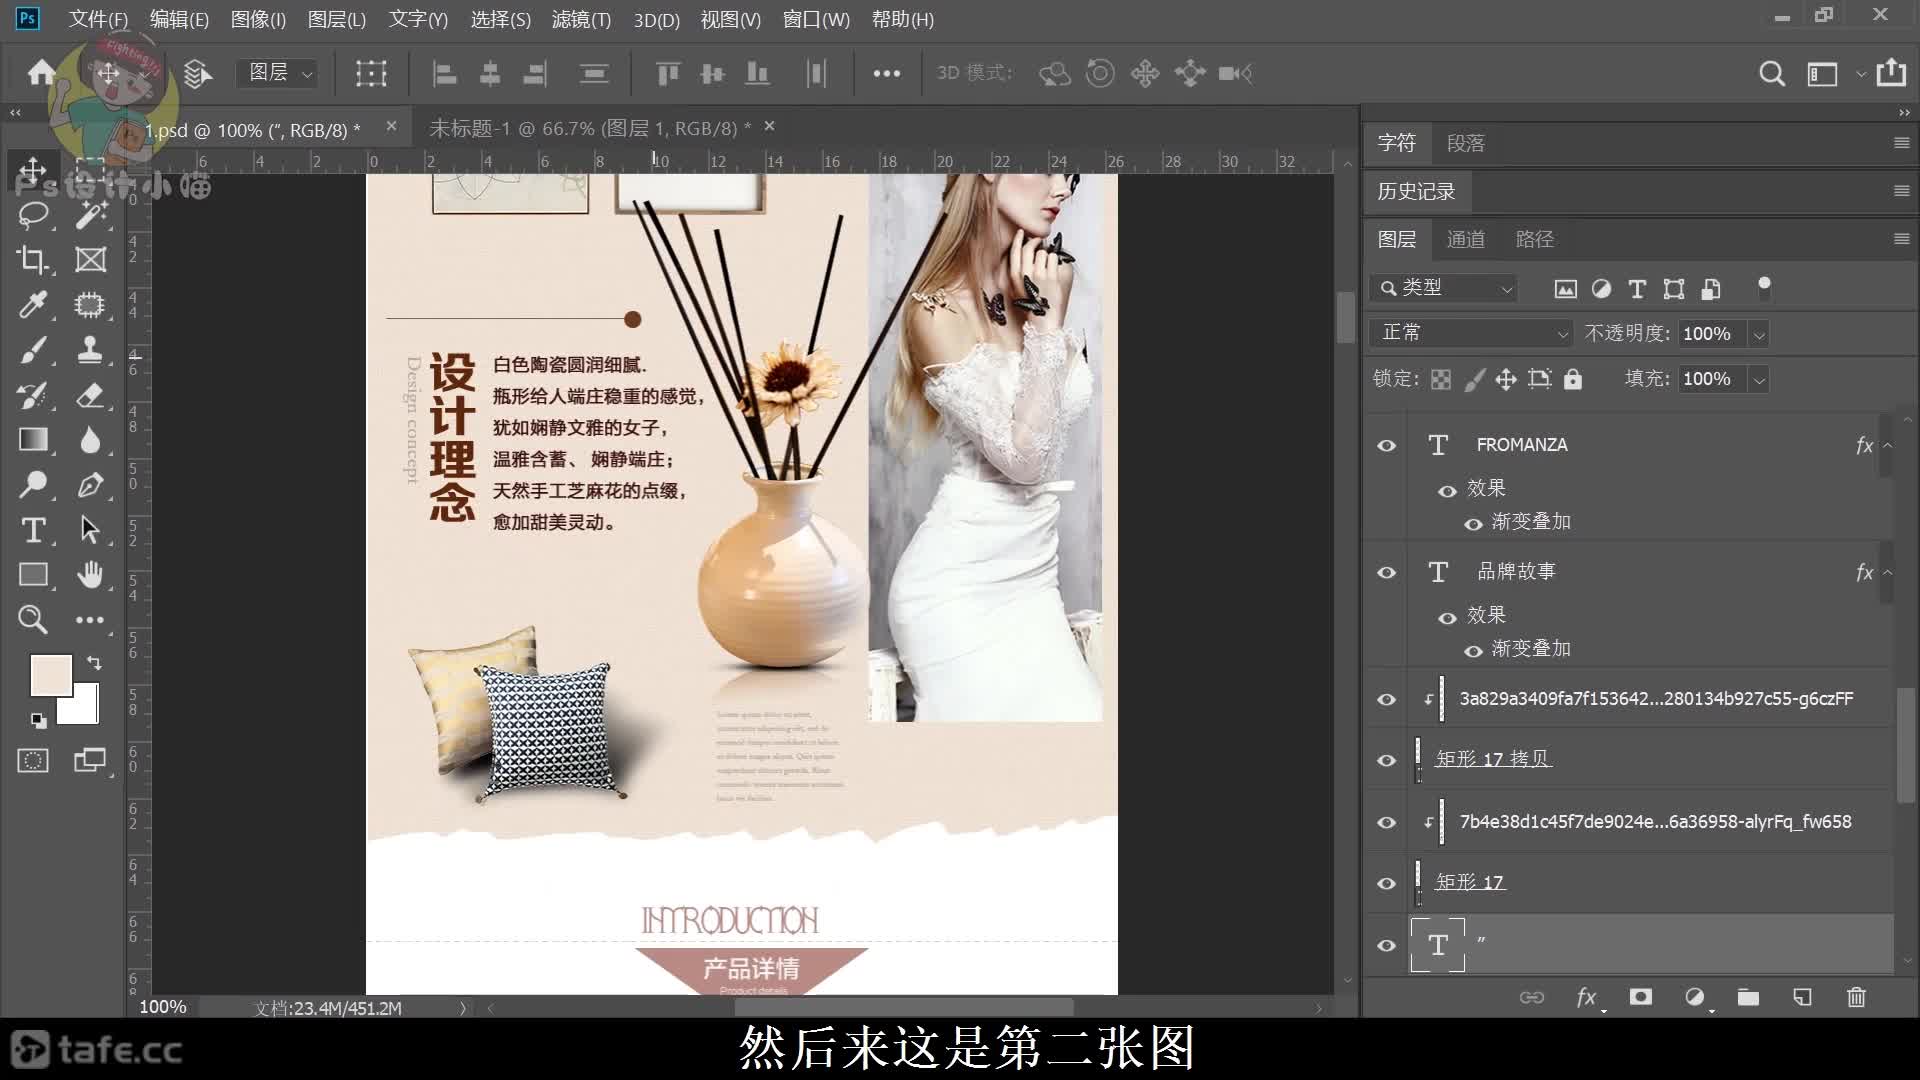Image resolution: width=1920 pixels, height=1080 pixels.
Task: Select the Crop tool
Action: click(x=33, y=260)
